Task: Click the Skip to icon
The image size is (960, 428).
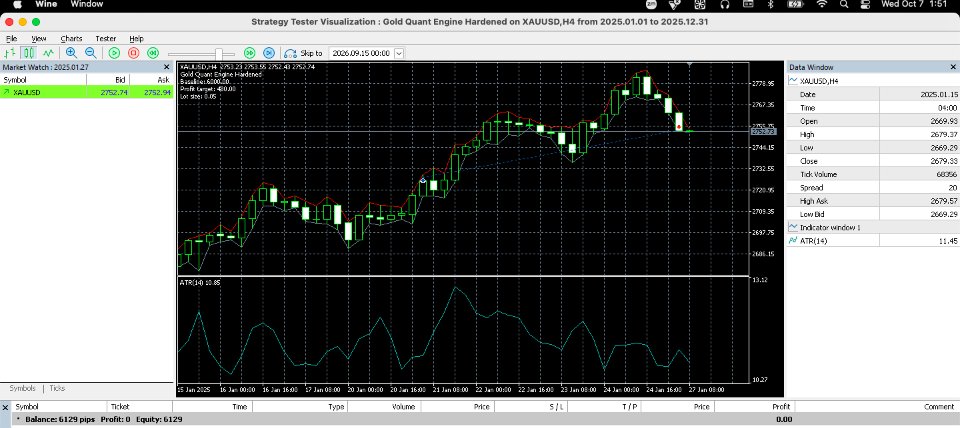Action: [x=290, y=54]
